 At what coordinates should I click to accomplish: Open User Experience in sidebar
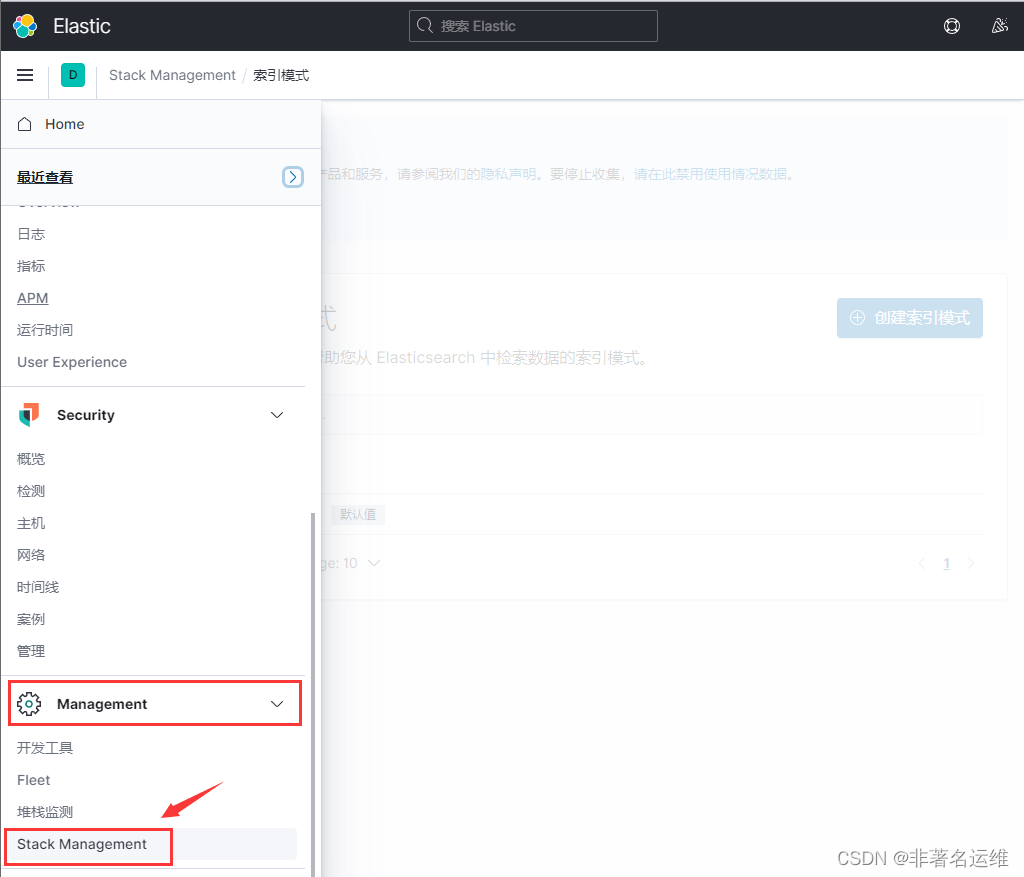(72, 362)
